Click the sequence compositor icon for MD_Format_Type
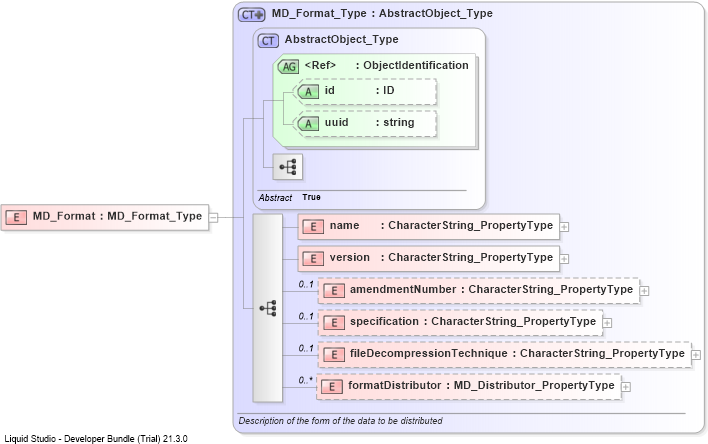708x444 pixels. point(268,308)
